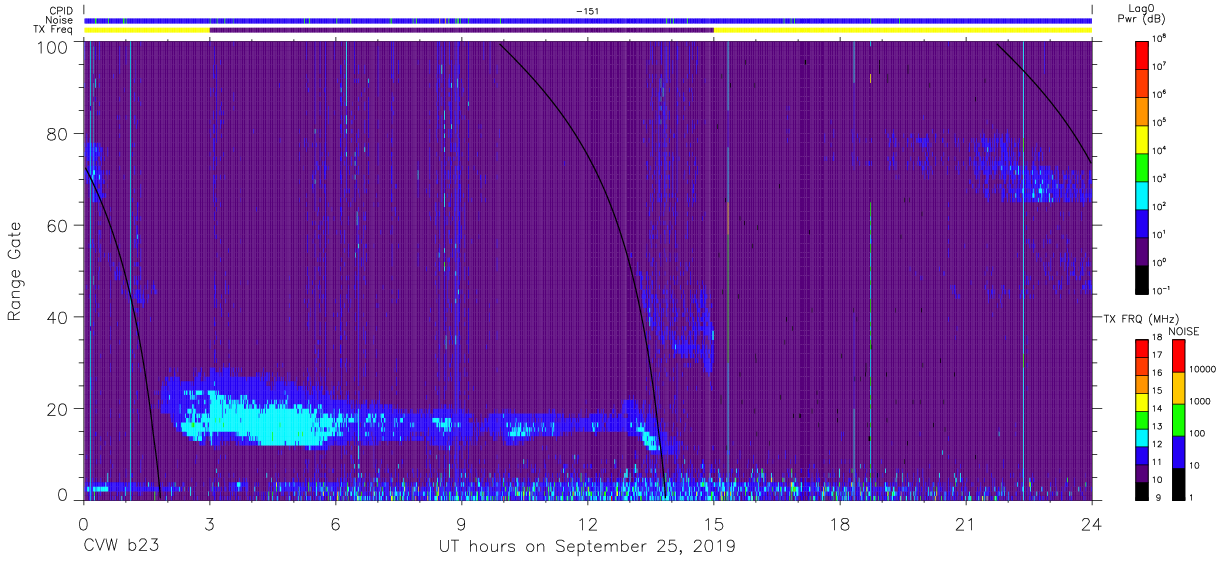Click the green segment of the power colorbar
Viewport: 1228px width, 567px height.
pyautogui.click(x=1143, y=166)
